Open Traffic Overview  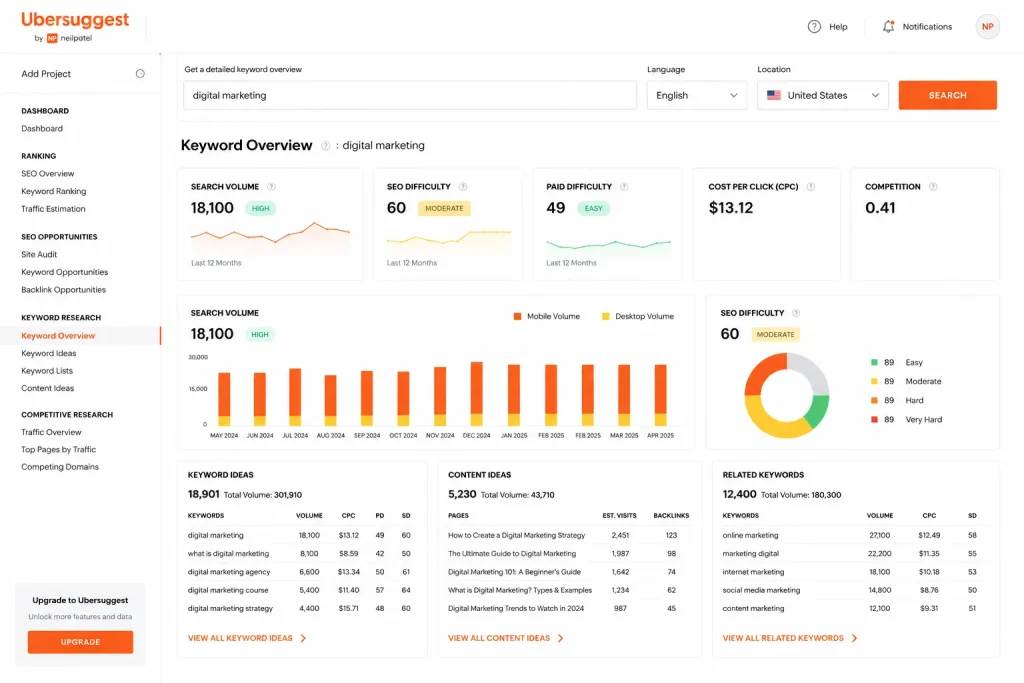pyautogui.click(x=51, y=432)
